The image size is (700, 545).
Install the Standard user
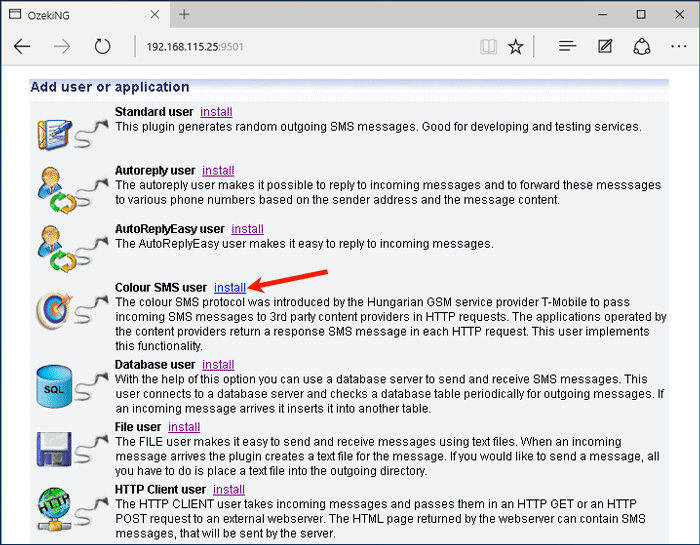216,112
